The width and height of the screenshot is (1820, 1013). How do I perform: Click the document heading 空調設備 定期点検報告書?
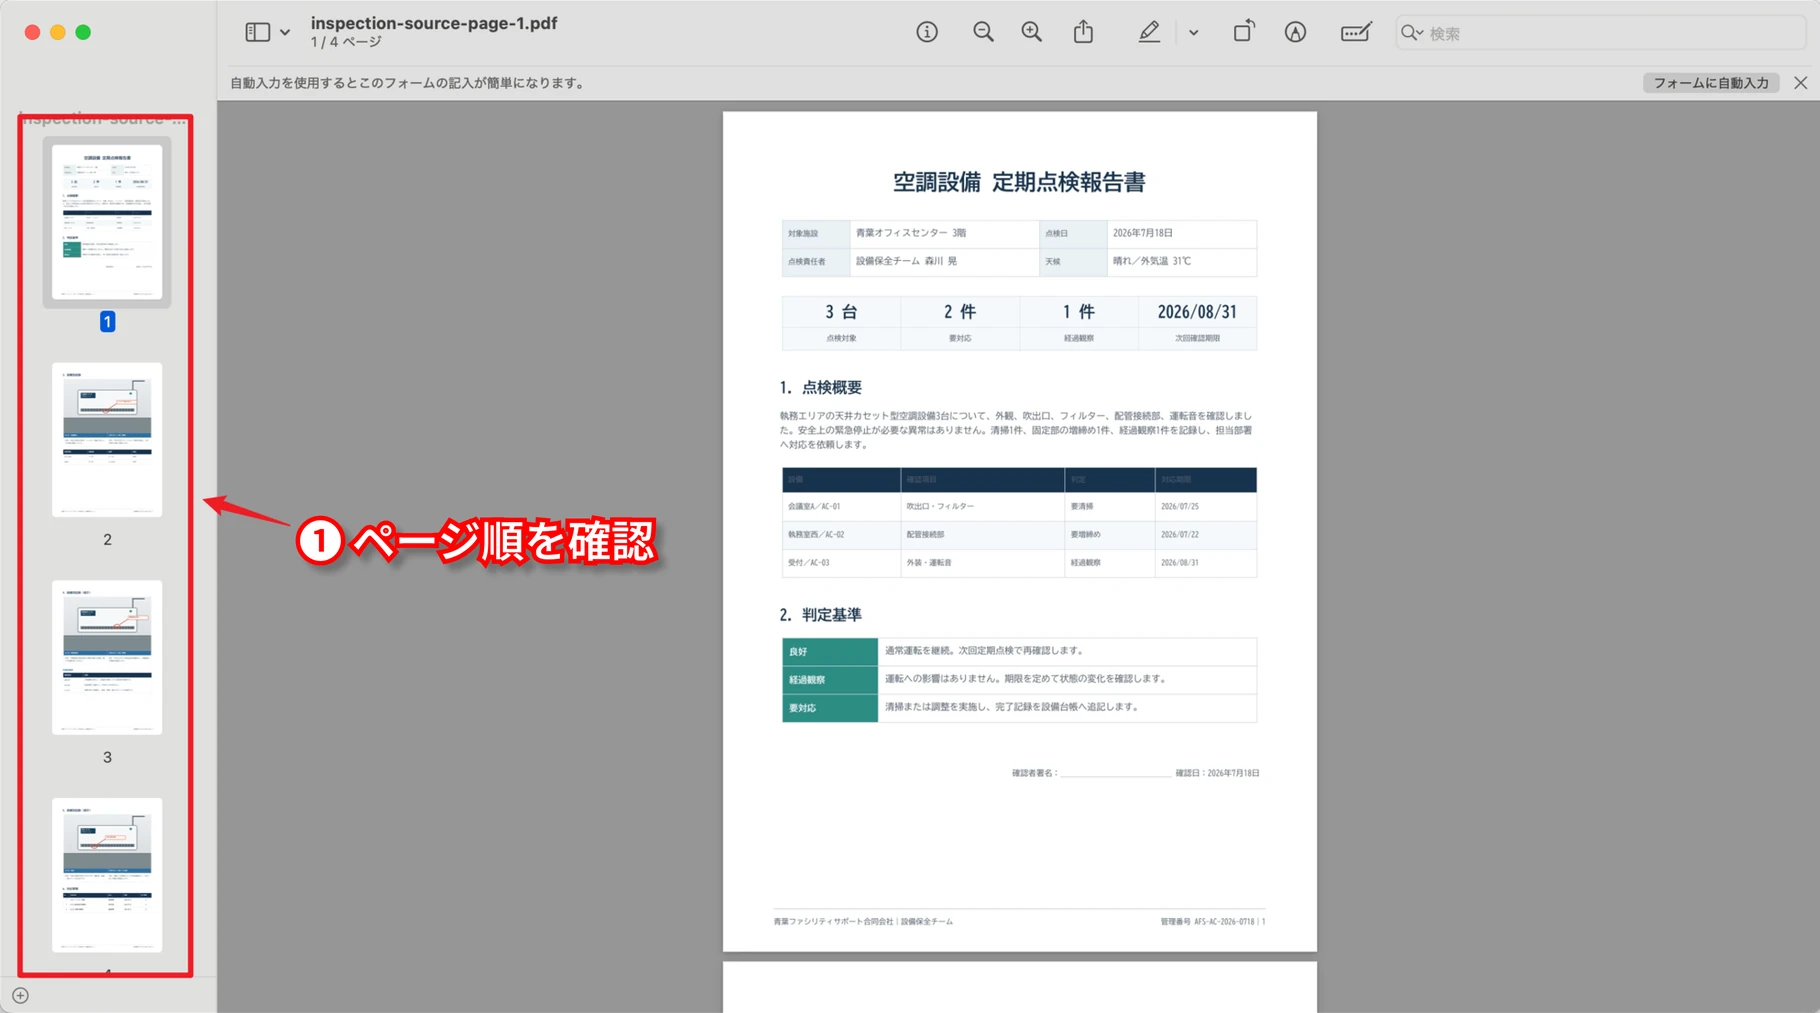tap(1019, 182)
